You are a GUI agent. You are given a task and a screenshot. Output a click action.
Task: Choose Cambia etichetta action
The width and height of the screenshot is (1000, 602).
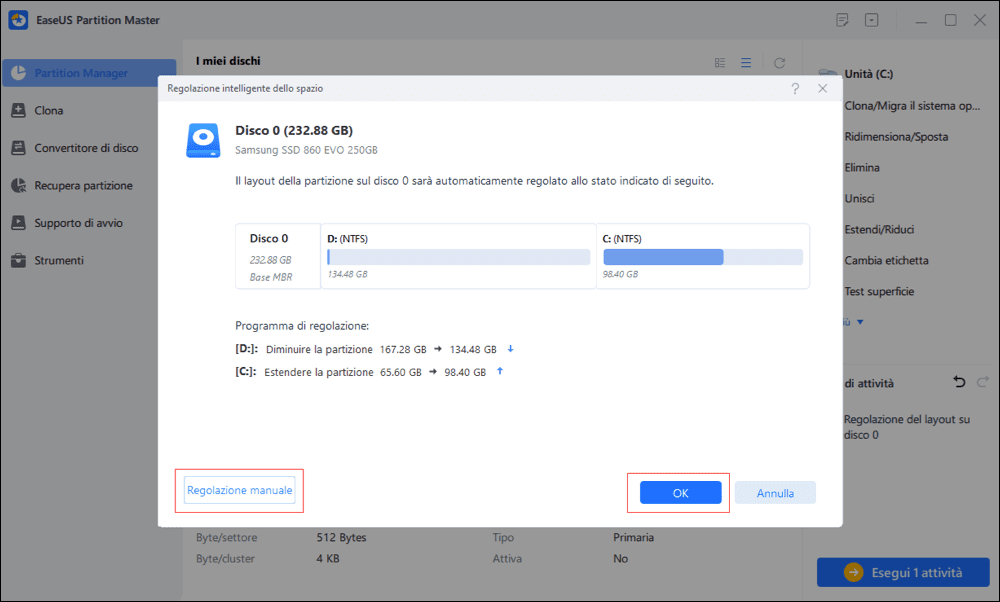(886, 260)
